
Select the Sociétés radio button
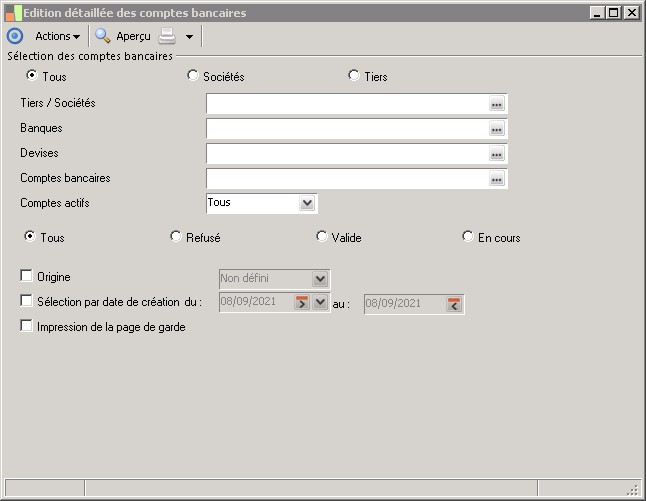point(193,76)
